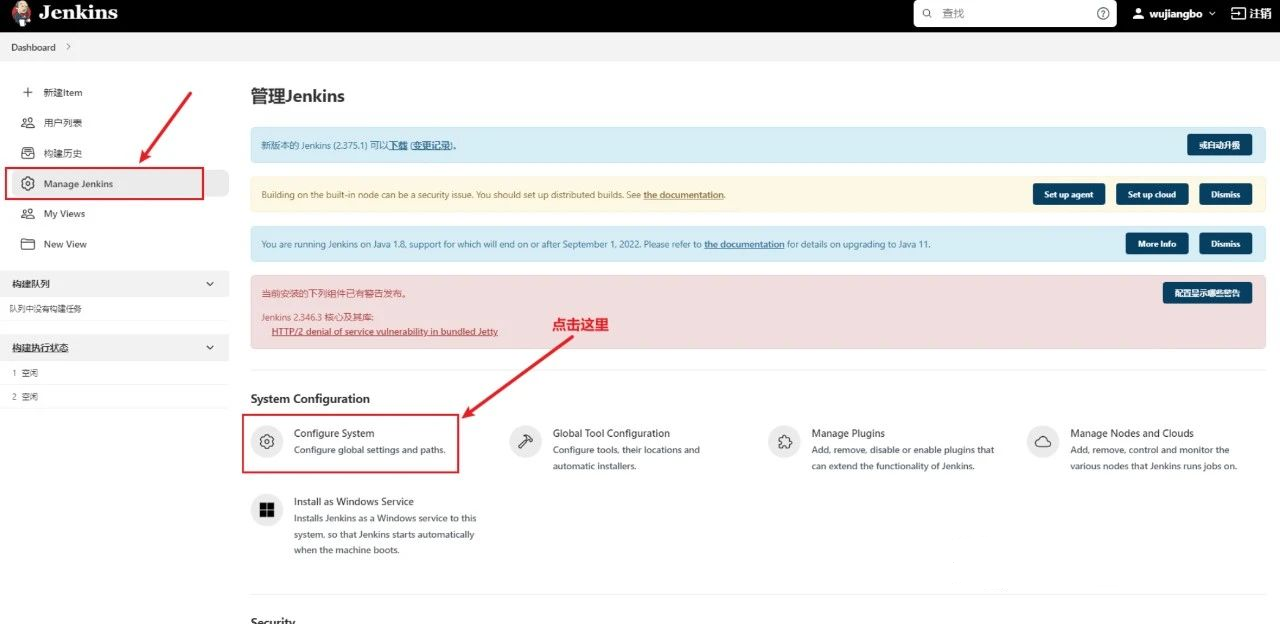This screenshot has height=624, width=1280.
Task: Open the wujiangbo user name link
Action: pos(1176,14)
